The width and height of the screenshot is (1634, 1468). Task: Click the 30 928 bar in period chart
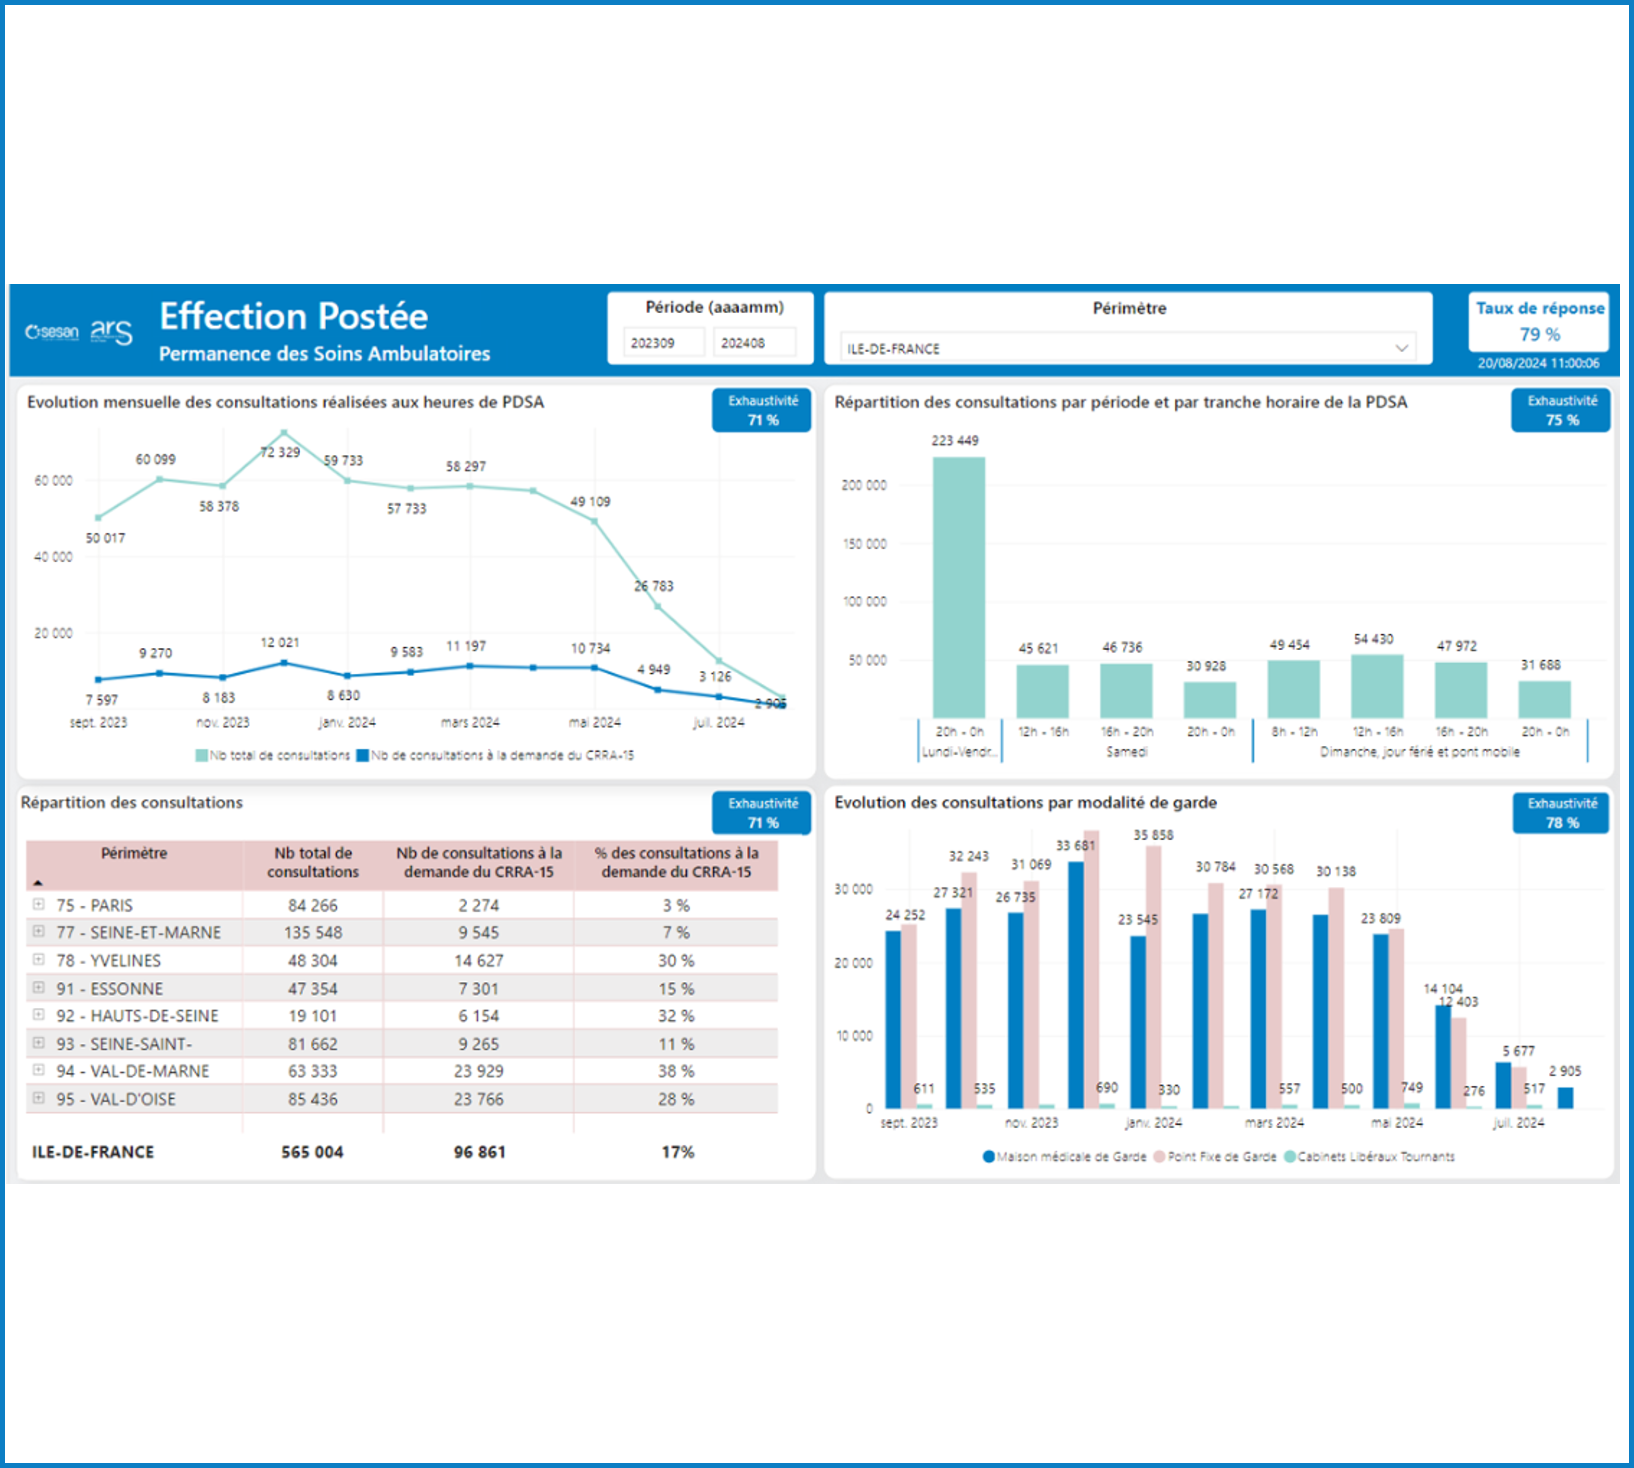1210,700
